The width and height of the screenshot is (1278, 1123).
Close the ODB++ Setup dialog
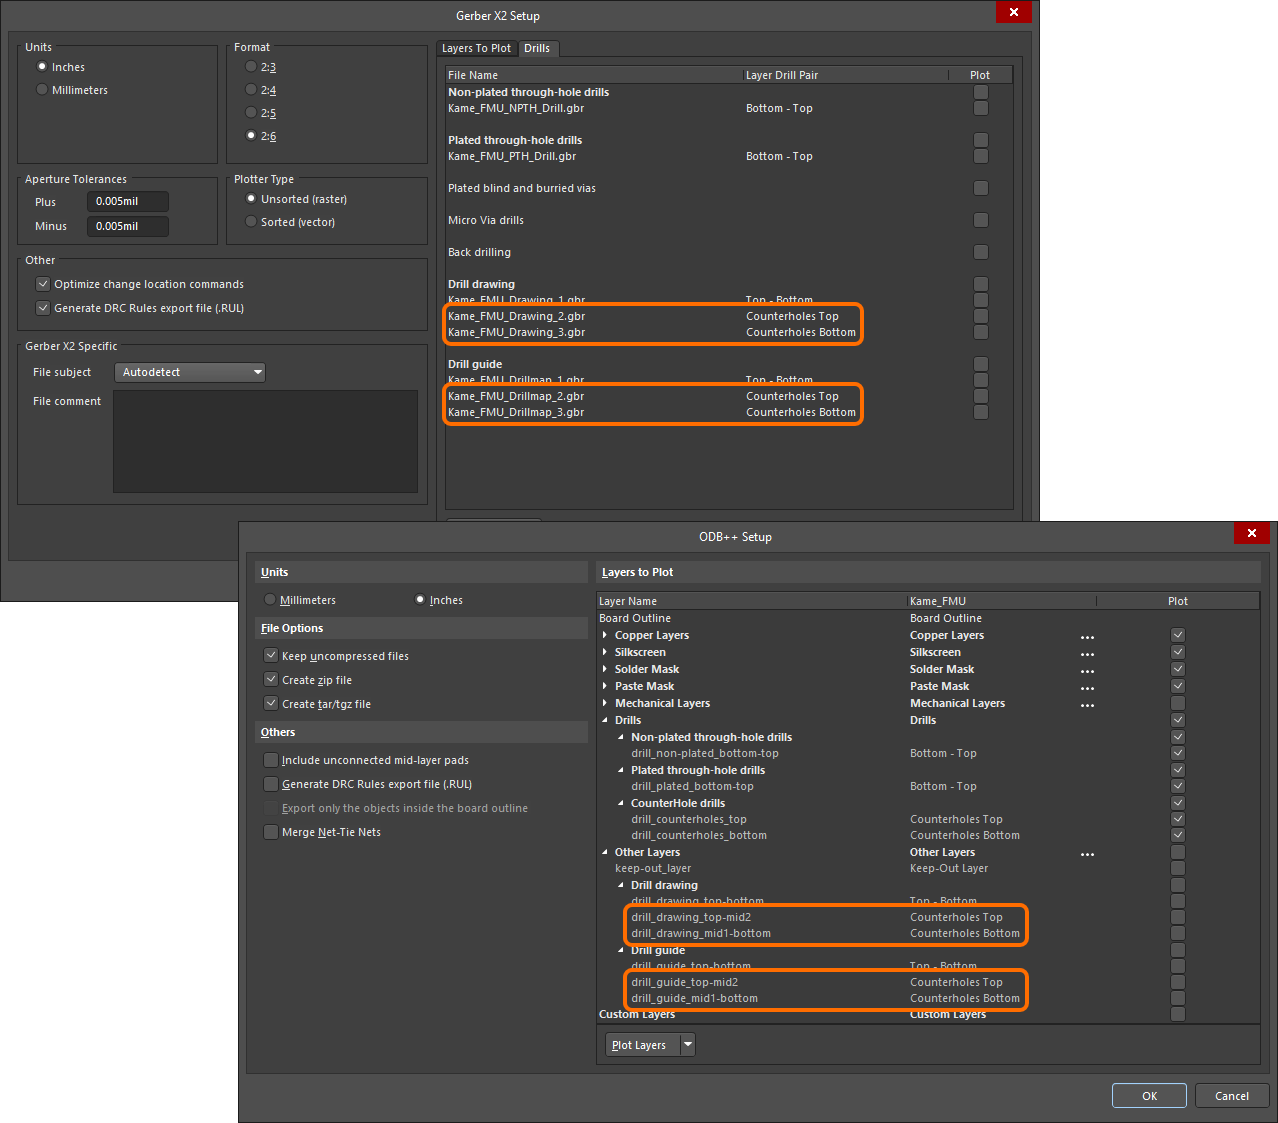pos(1251,534)
